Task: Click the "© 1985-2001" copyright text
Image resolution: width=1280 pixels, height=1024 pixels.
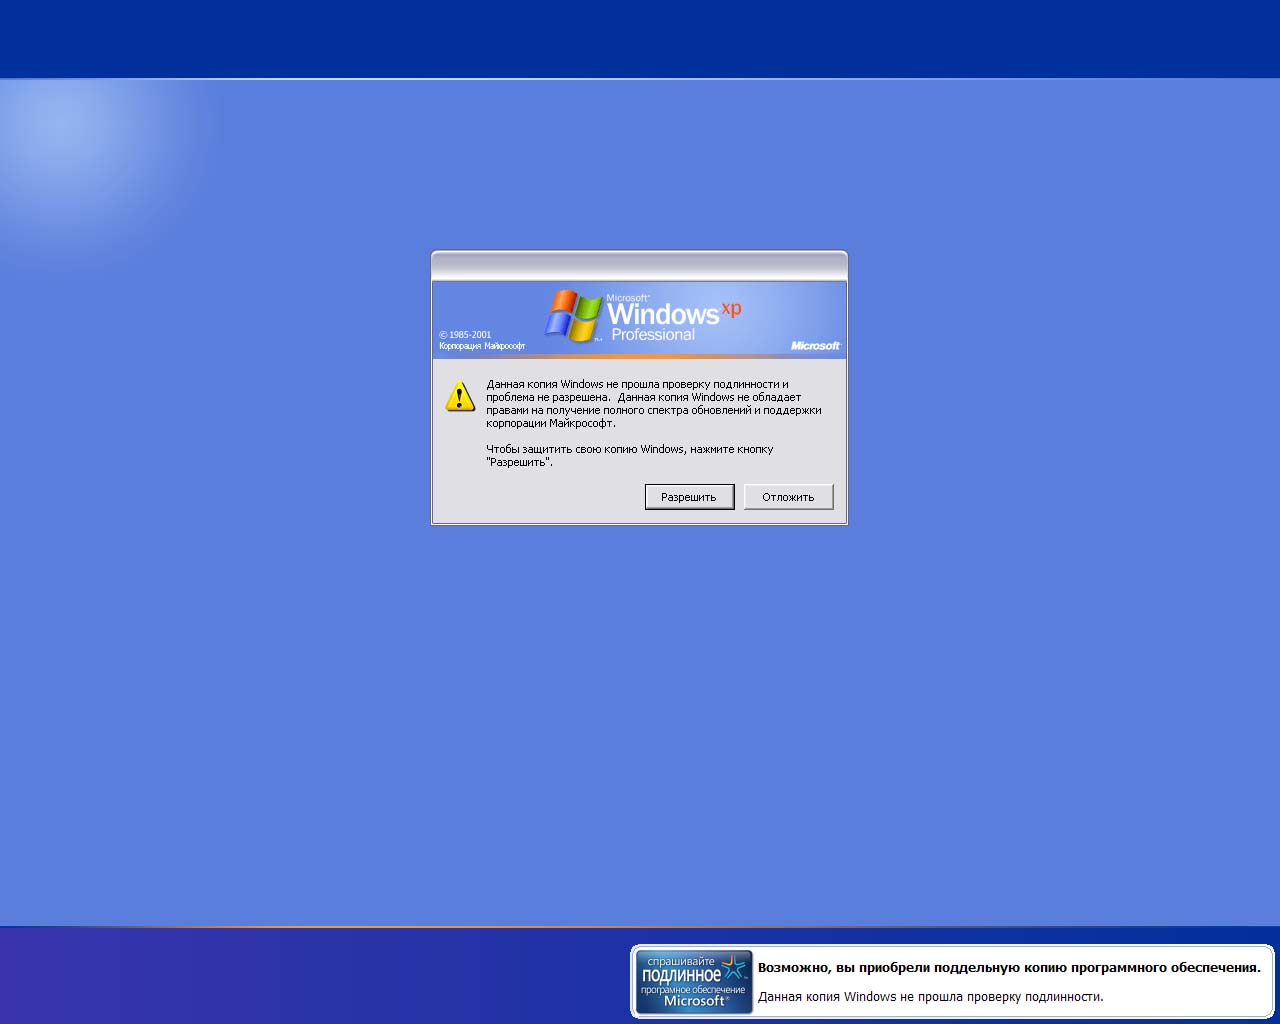Action: [465, 335]
